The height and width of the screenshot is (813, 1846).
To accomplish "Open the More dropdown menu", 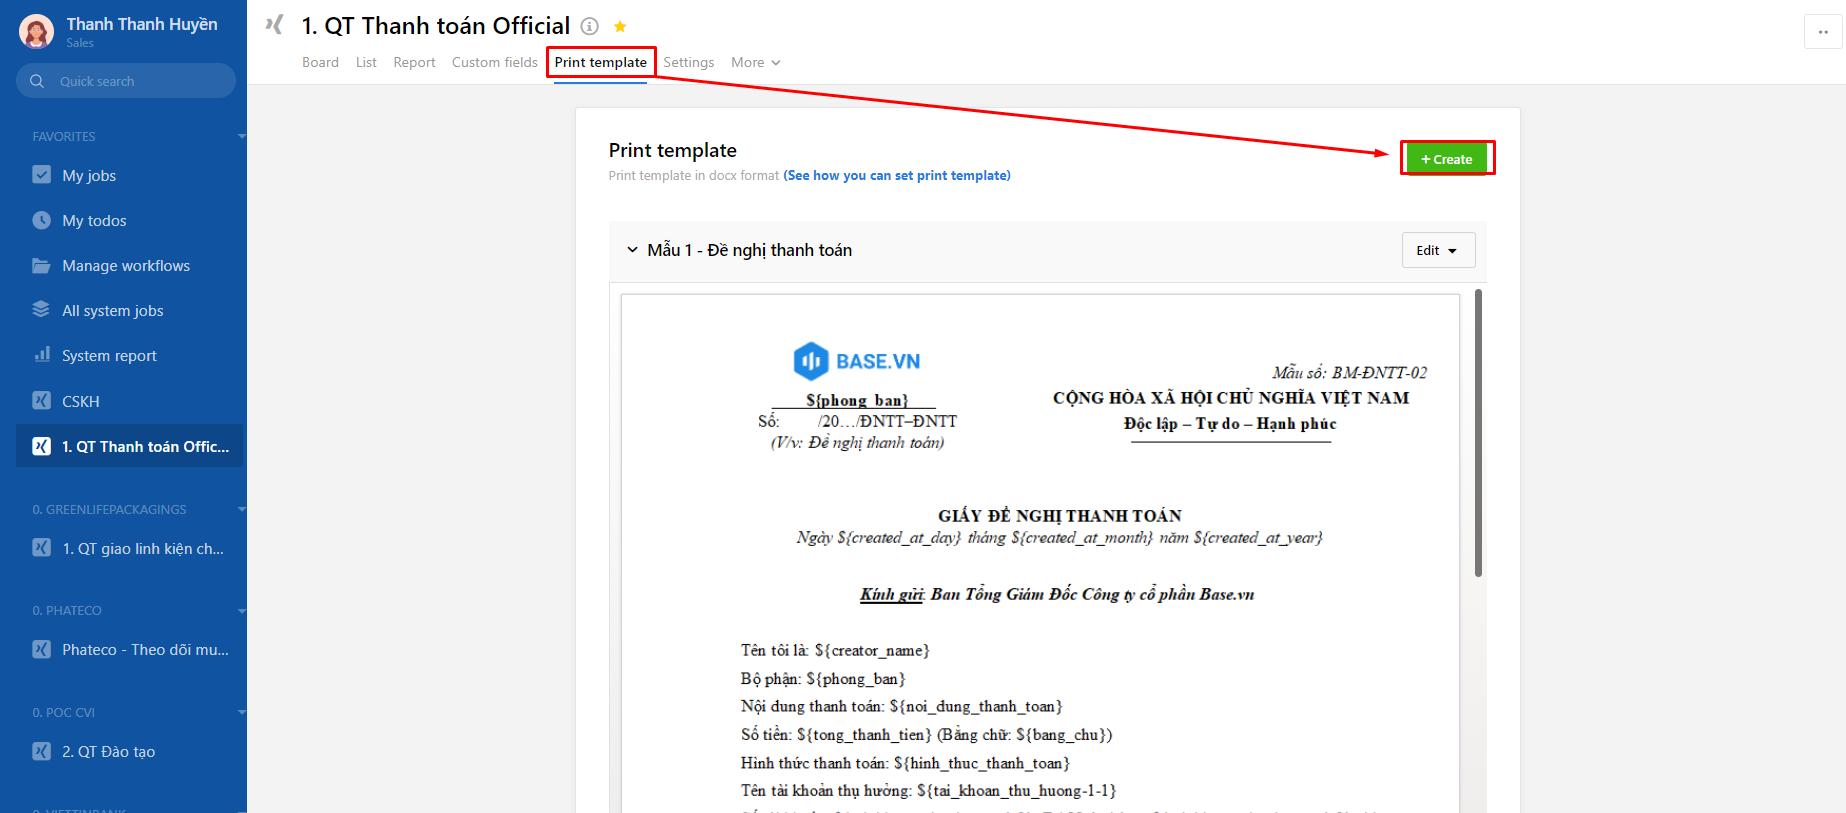I will pos(755,62).
